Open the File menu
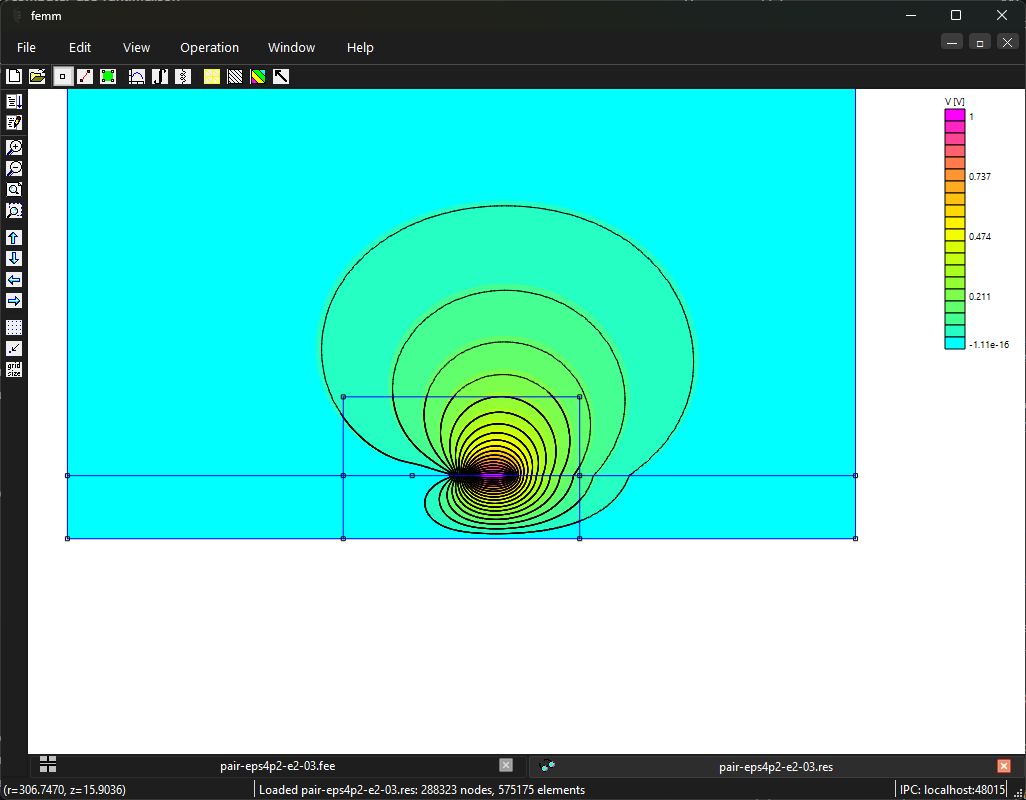Viewport: 1026px width, 800px height. click(26, 48)
